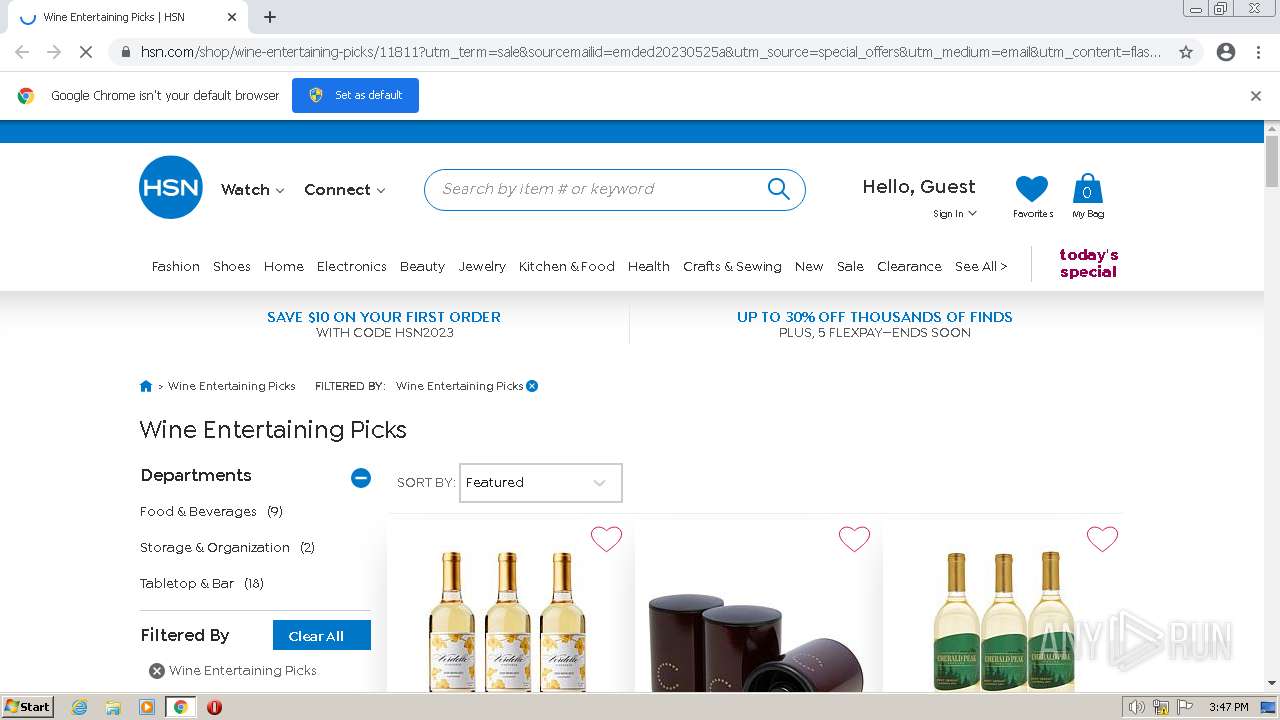Open the Sign In dropdown

(955, 214)
